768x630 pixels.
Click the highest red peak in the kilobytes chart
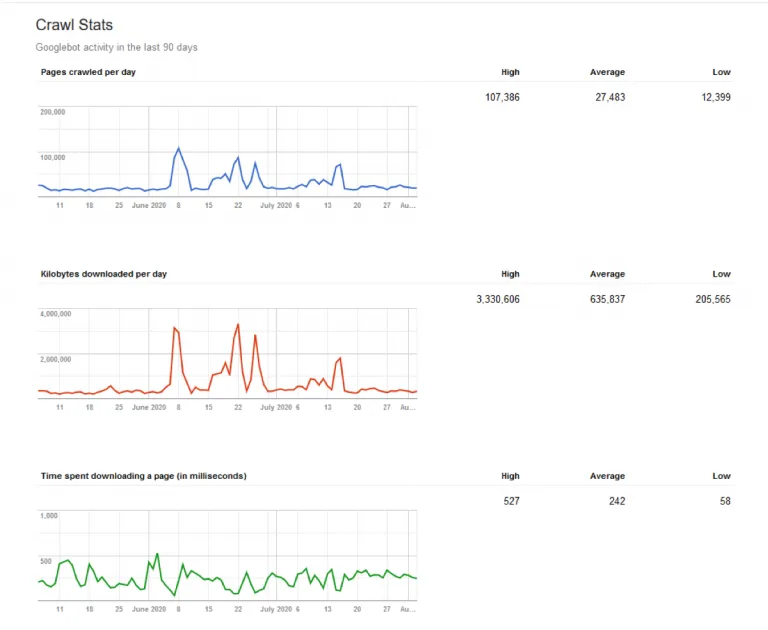click(x=238, y=324)
